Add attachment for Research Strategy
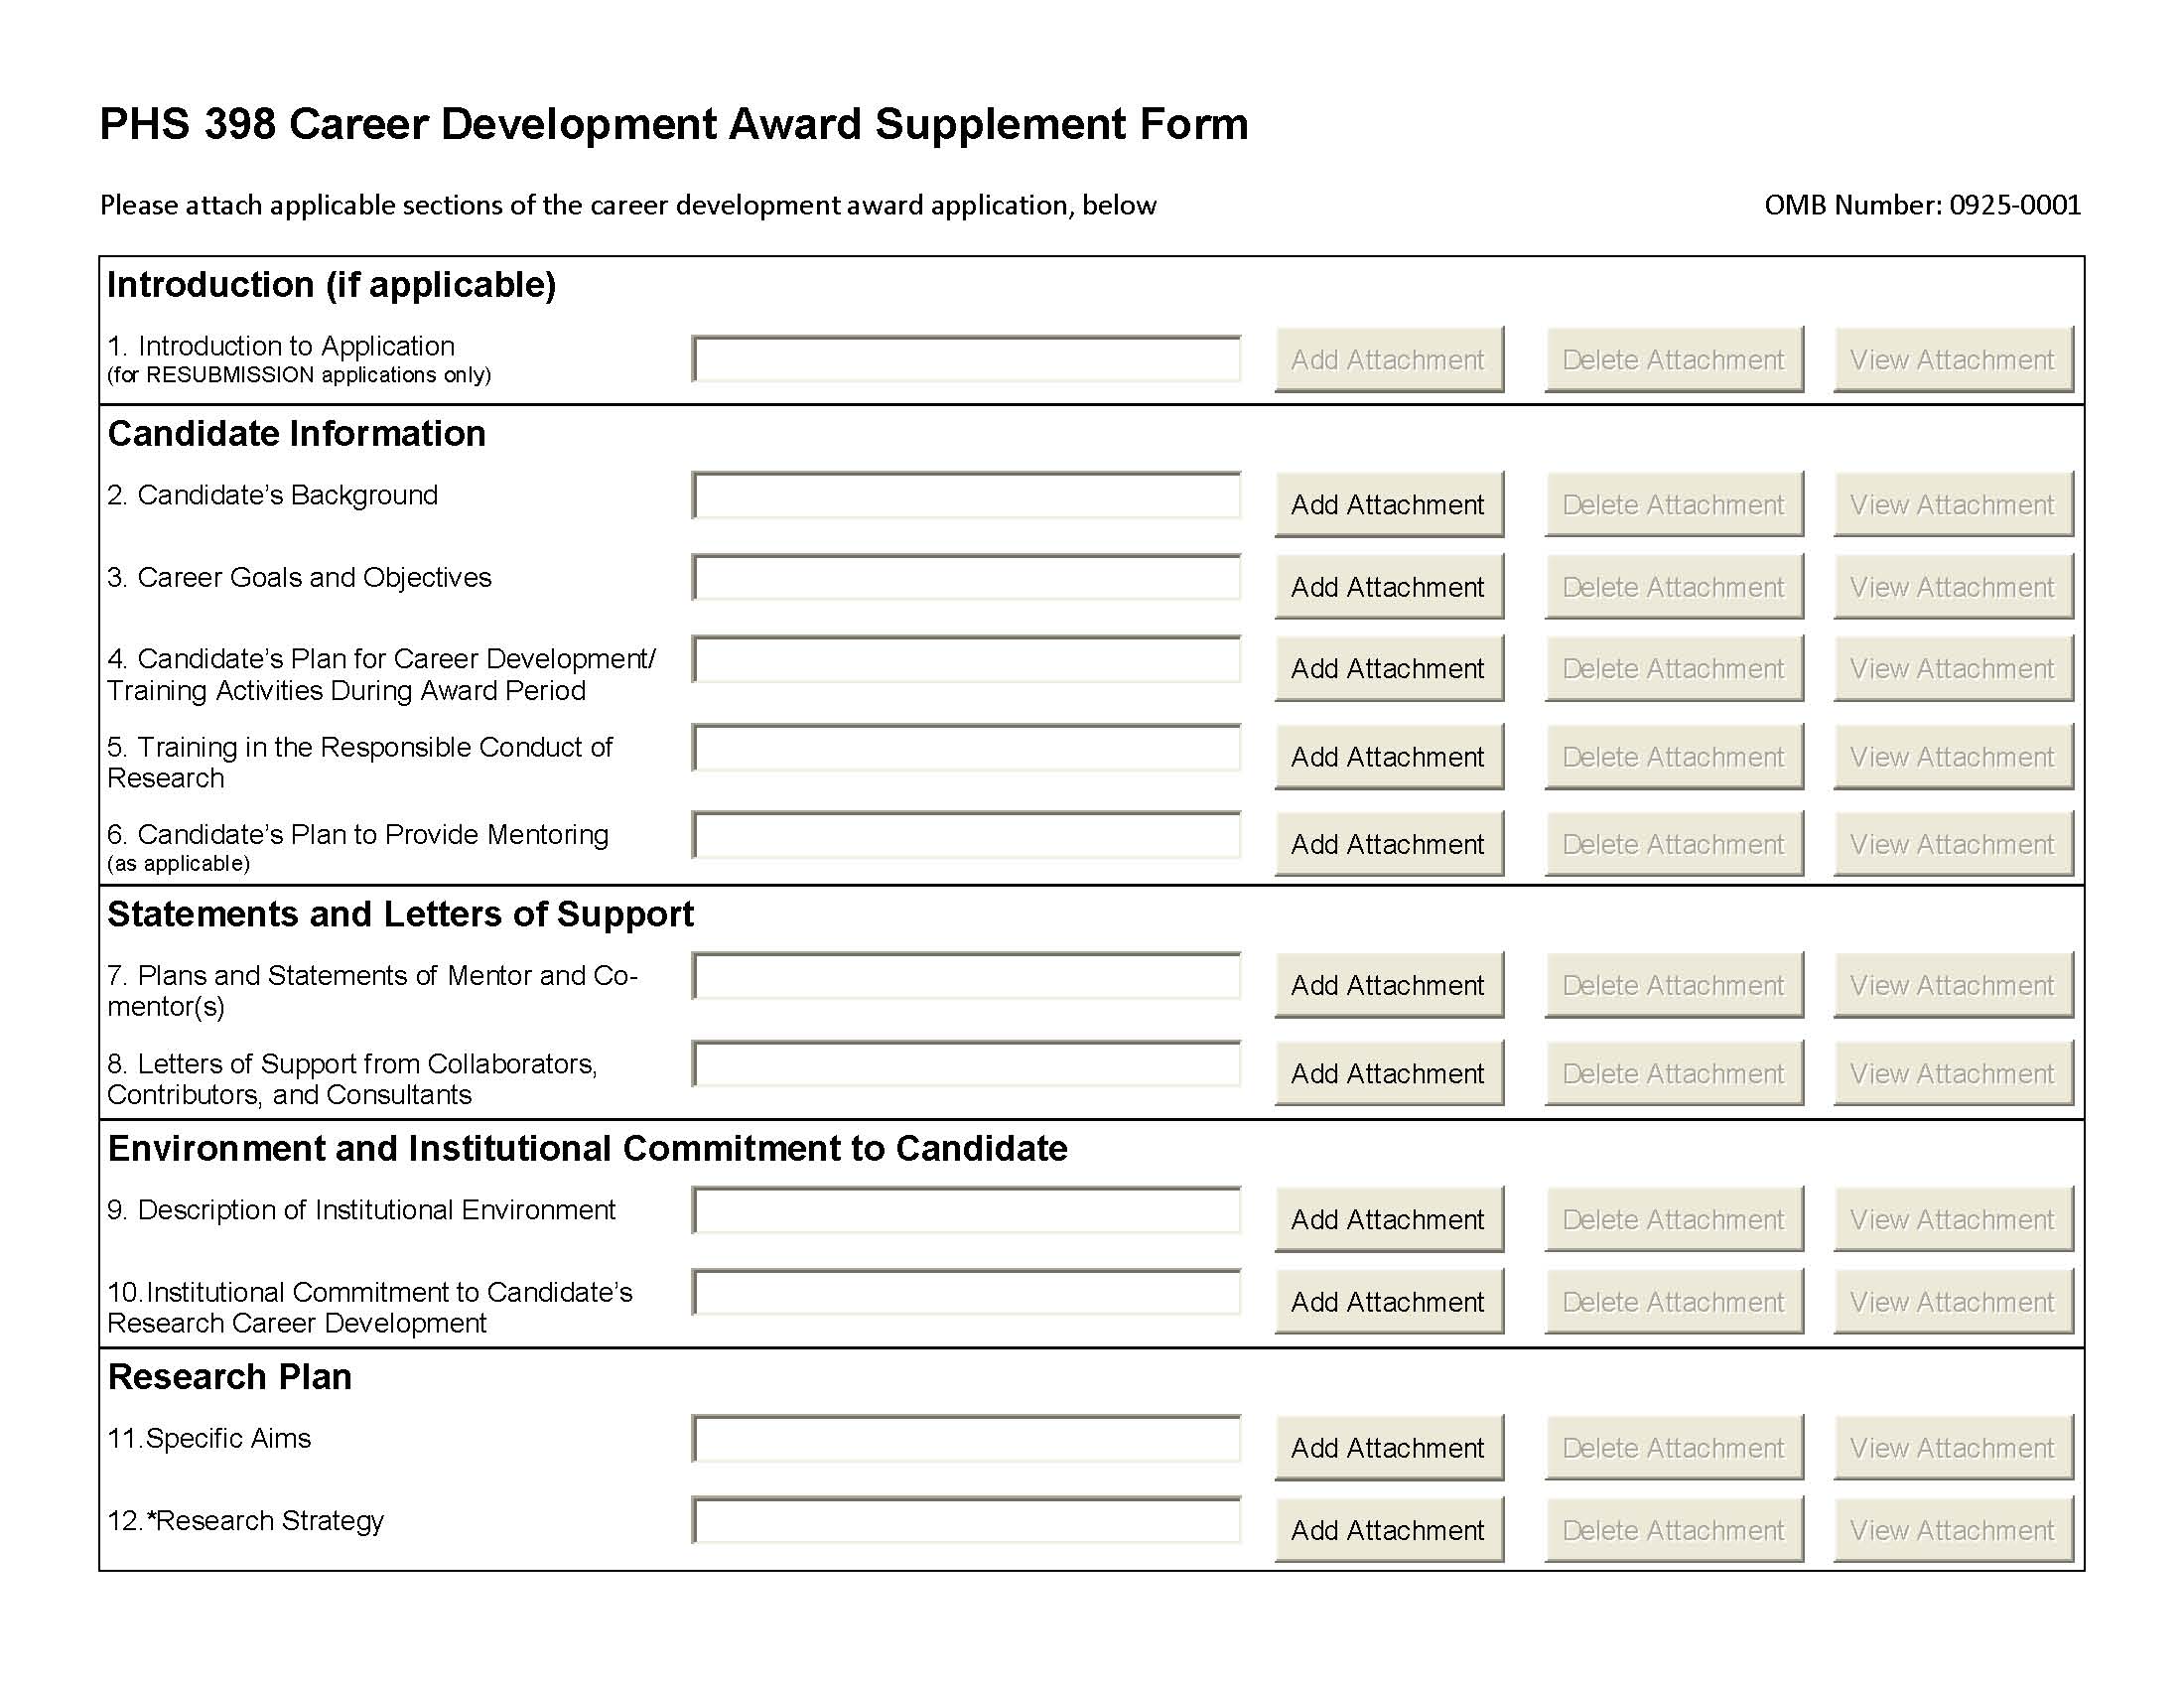 [x=1388, y=1528]
